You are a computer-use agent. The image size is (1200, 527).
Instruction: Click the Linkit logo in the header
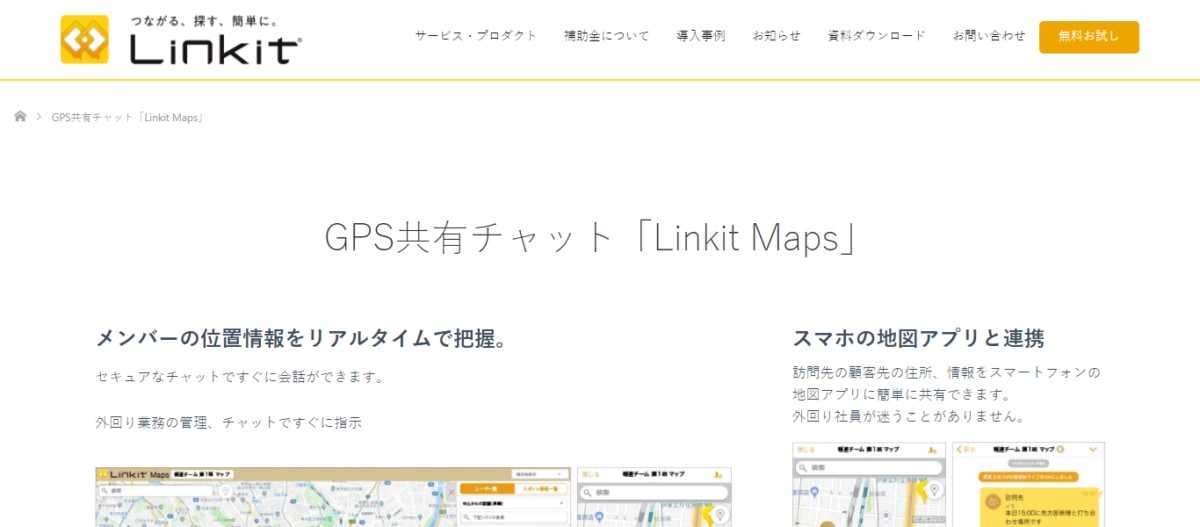[181, 39]
